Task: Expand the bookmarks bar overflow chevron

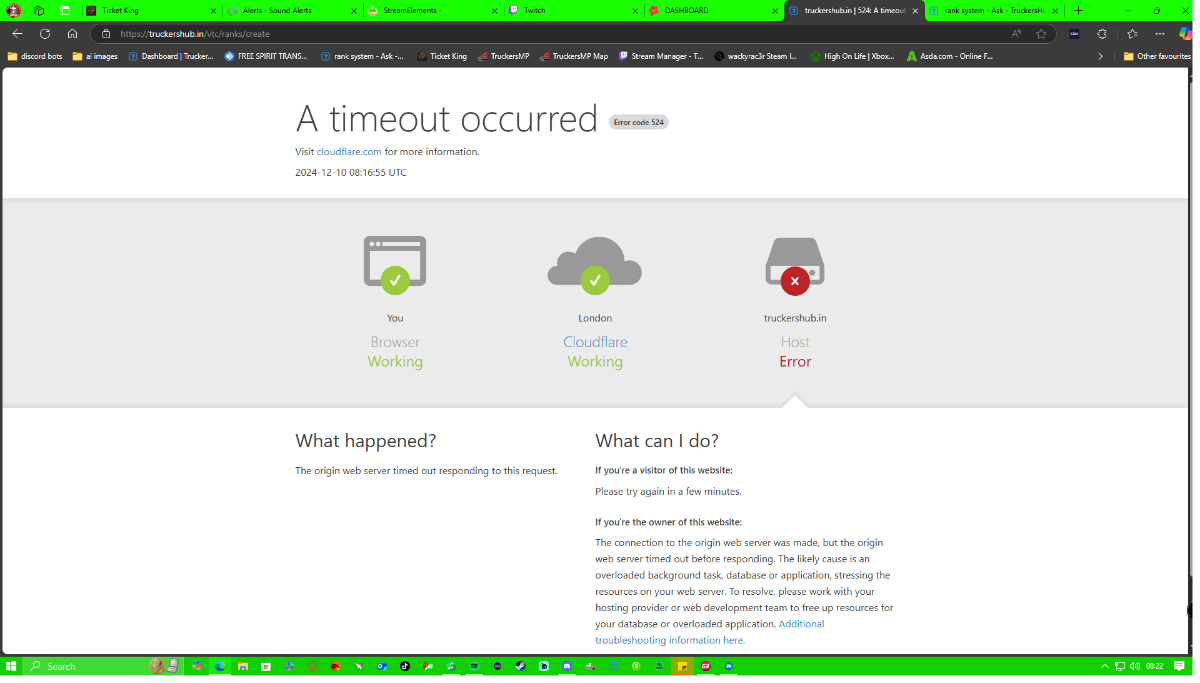Action: click(1100, 56)
